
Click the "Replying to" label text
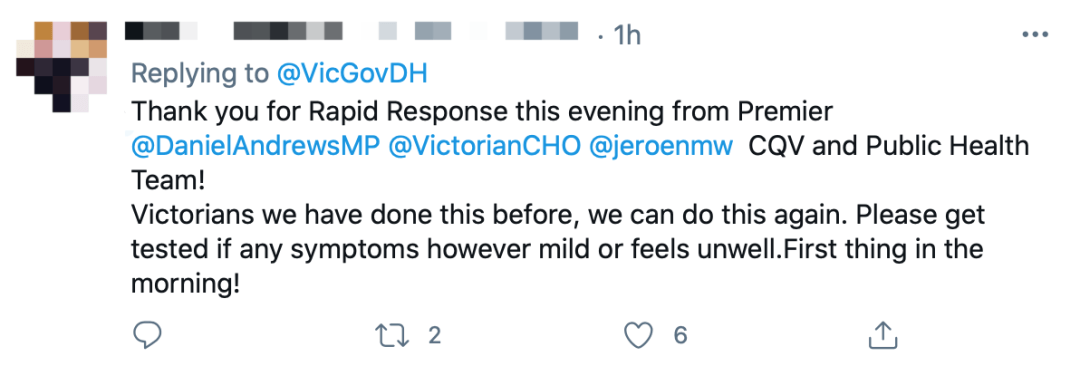point(200,74)
